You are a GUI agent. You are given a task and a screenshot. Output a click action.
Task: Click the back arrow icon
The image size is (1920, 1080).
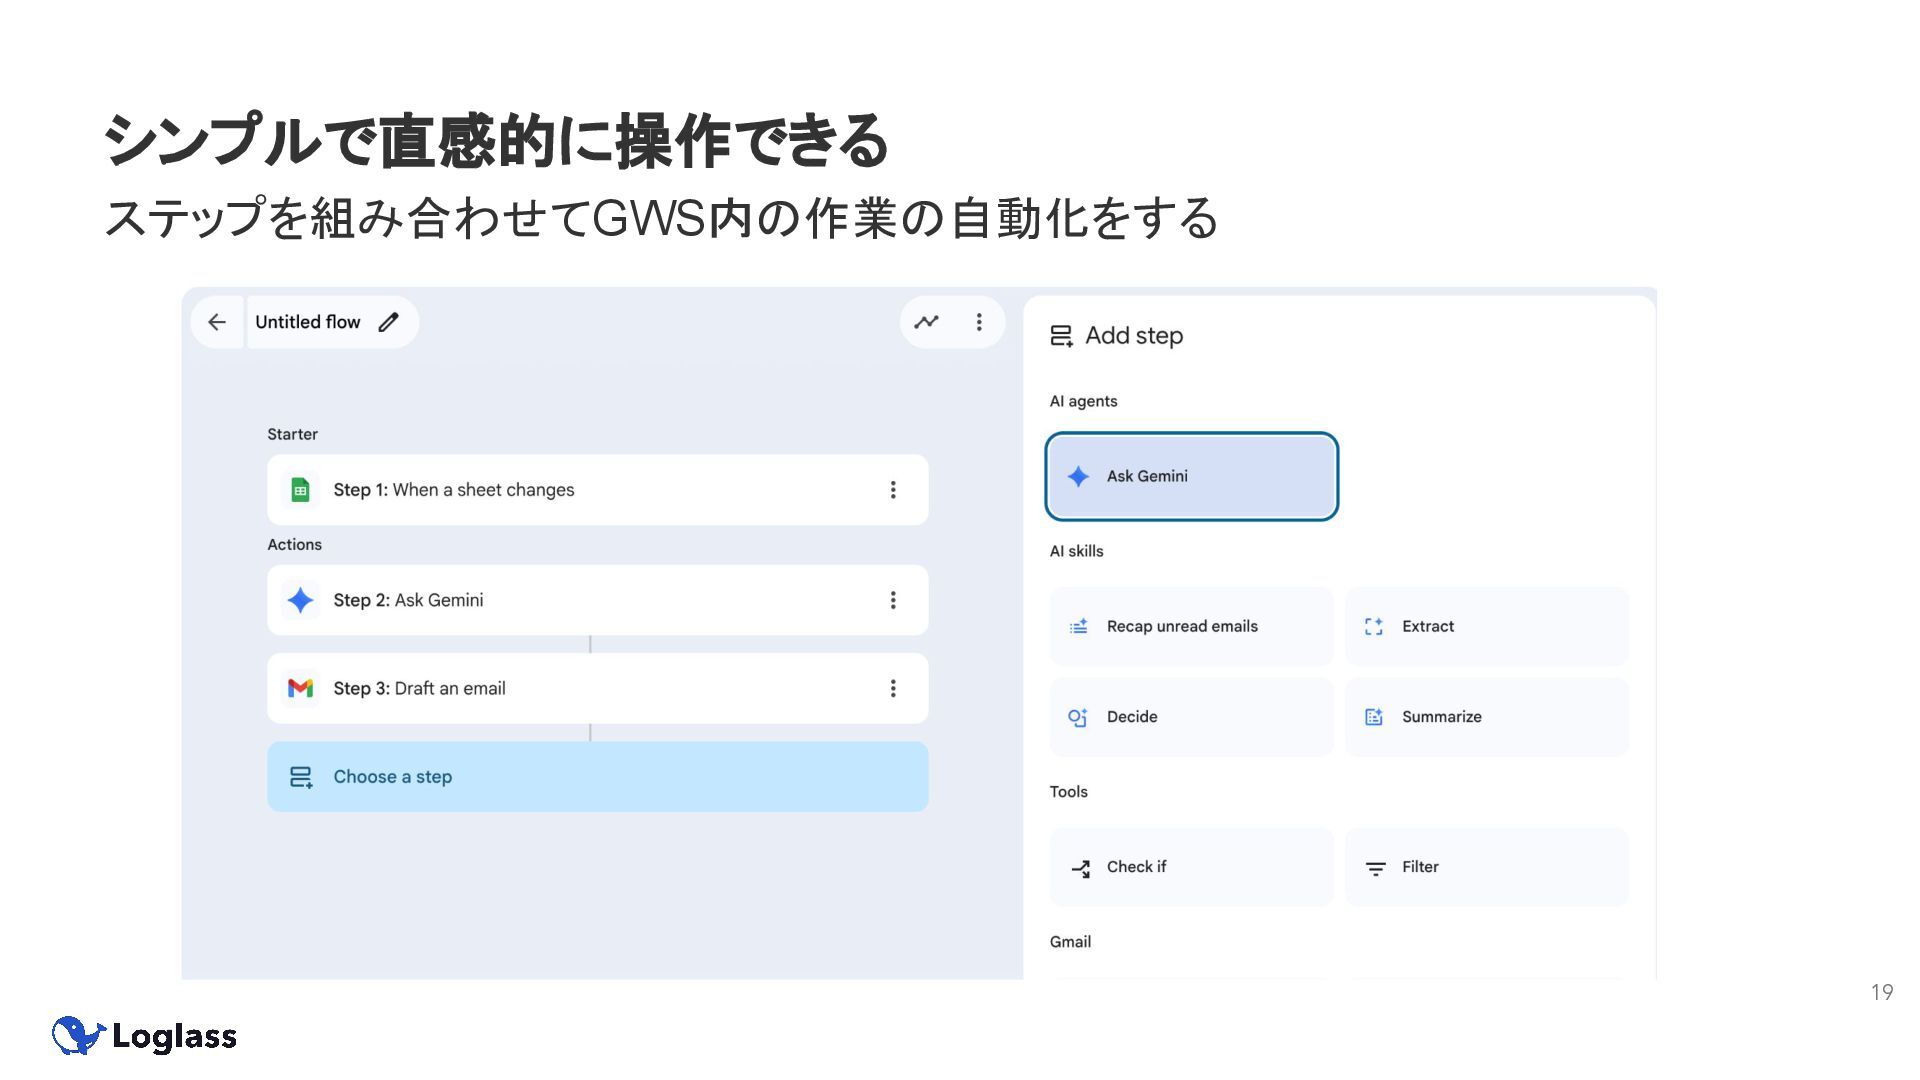[217, 322]
